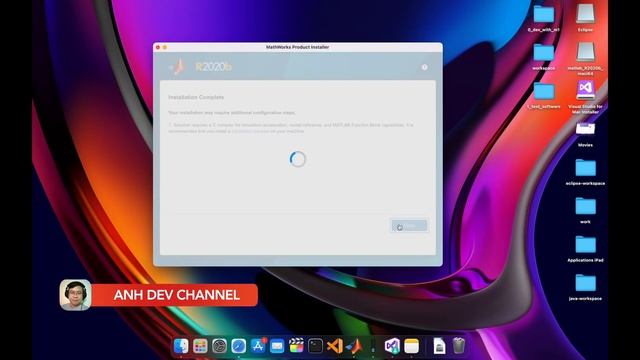Launch Safari from the Dock
This screenshot has width=640, height=360.
238,346
